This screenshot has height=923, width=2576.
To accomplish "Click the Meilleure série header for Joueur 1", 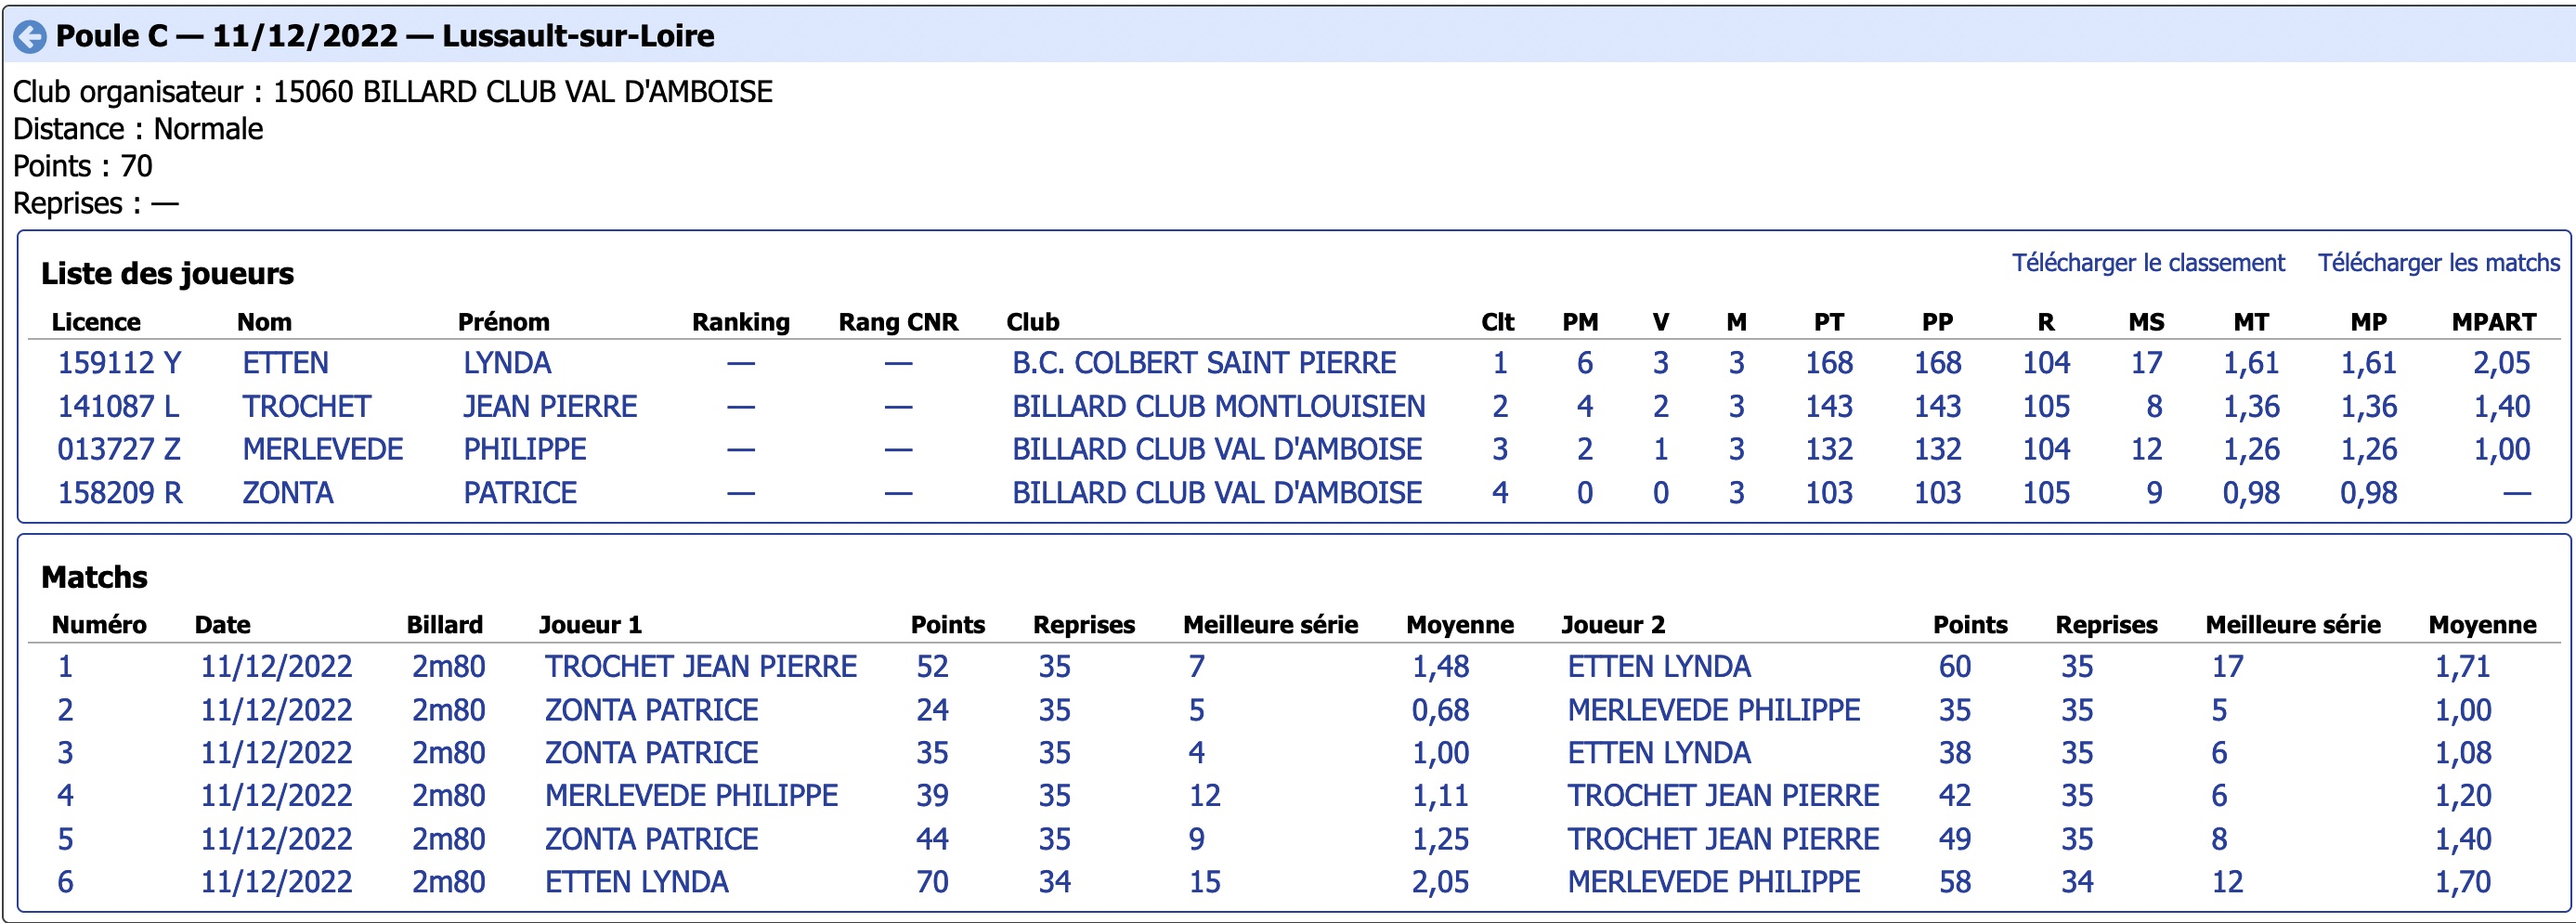I will (x=1270, y=625).
